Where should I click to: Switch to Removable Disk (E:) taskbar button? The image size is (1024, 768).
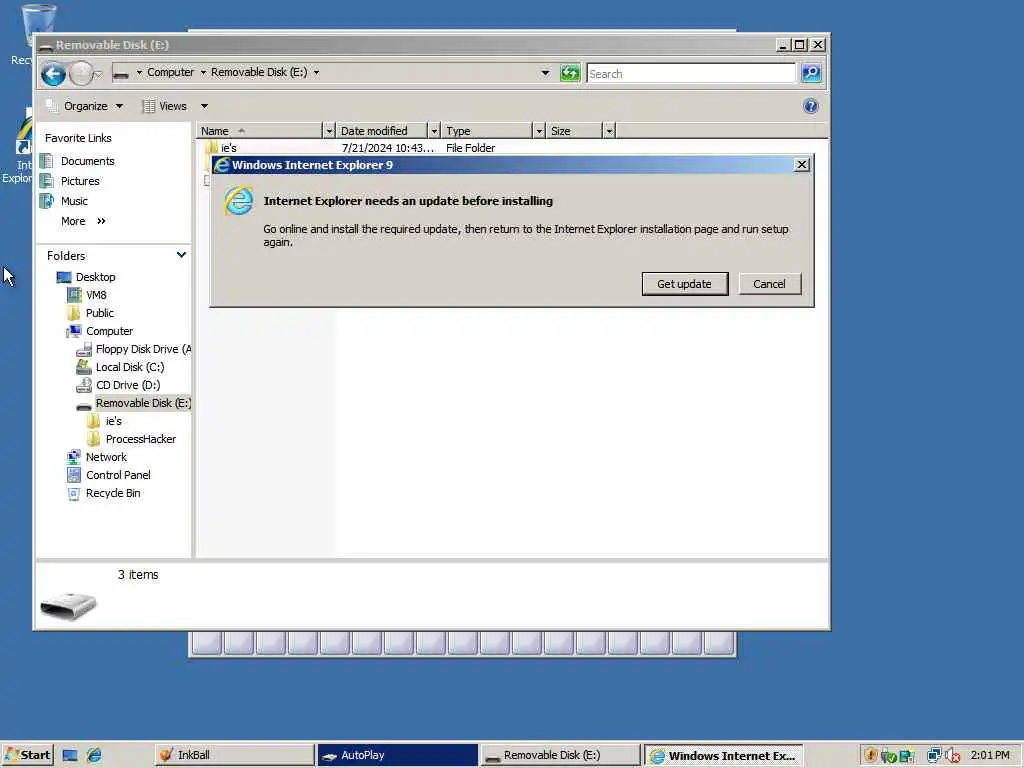pyautogui.click(x=560, y=755)
